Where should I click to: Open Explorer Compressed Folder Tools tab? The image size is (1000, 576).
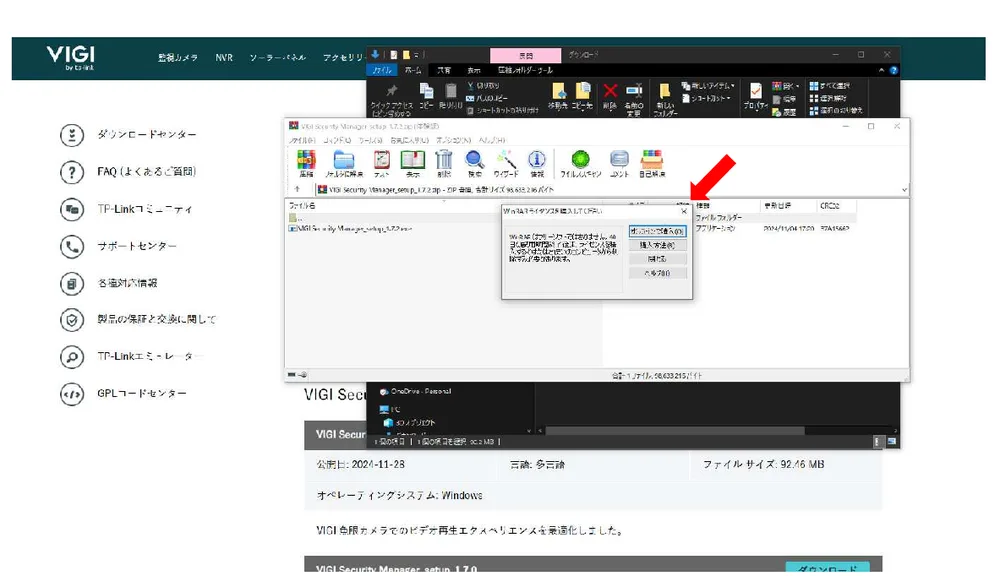[526, 70]
